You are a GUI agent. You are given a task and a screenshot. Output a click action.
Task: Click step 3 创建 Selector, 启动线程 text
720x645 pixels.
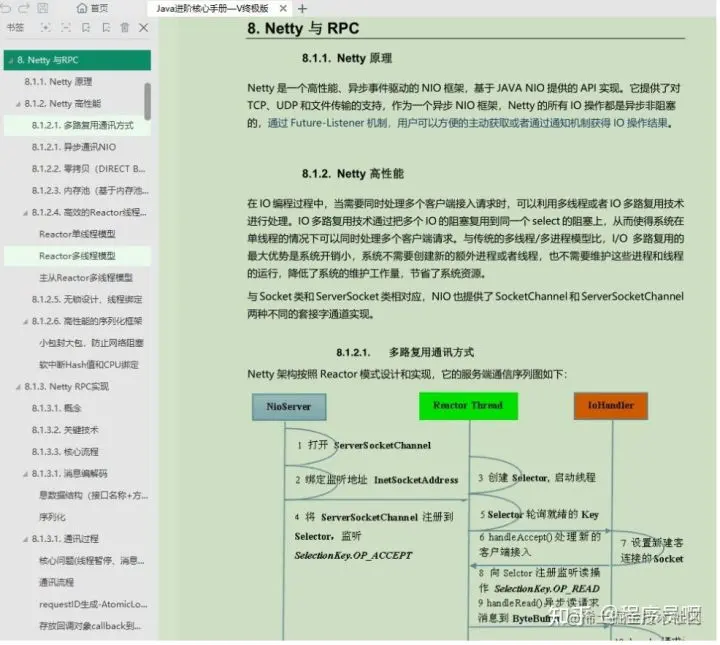point(537,477)
